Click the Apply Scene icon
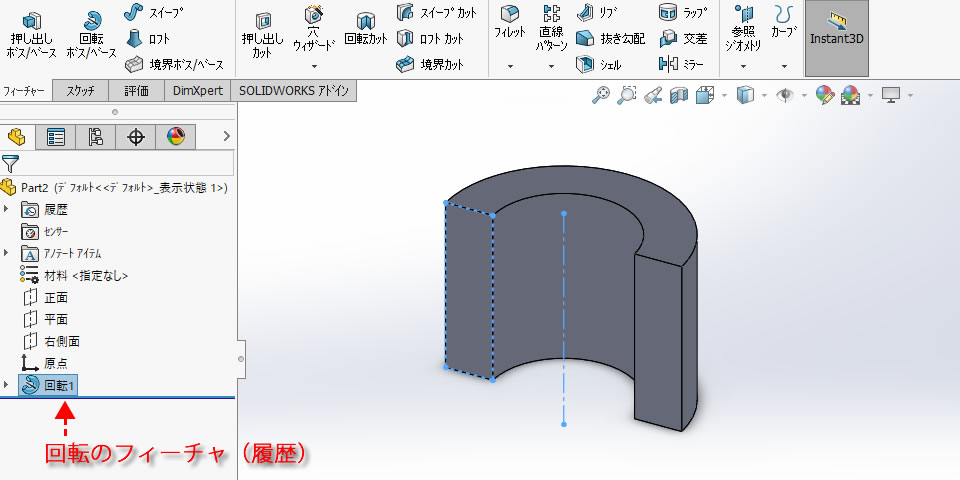960x480 pixels. coord(850,95)
